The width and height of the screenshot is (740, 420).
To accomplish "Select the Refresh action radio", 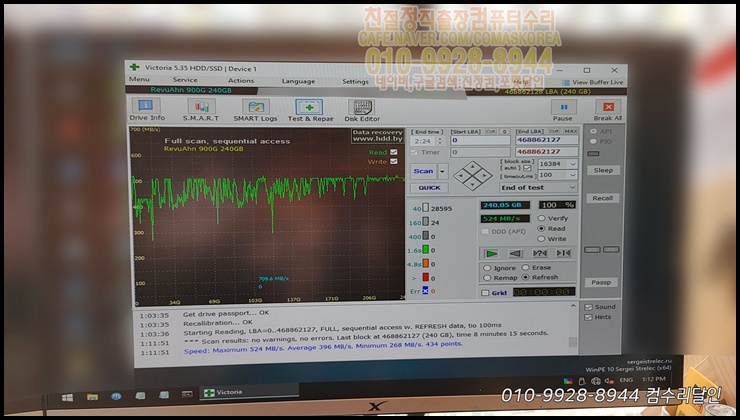I will [525, 277].
